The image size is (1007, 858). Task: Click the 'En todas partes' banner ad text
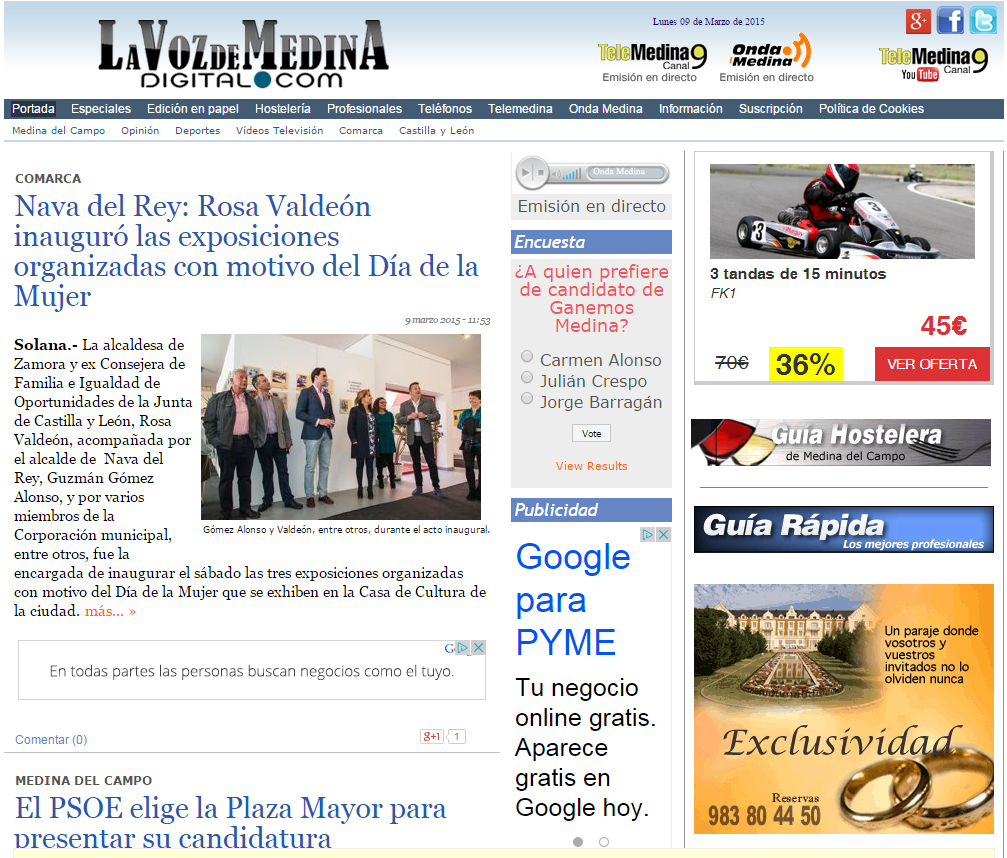tap(252, 671)
